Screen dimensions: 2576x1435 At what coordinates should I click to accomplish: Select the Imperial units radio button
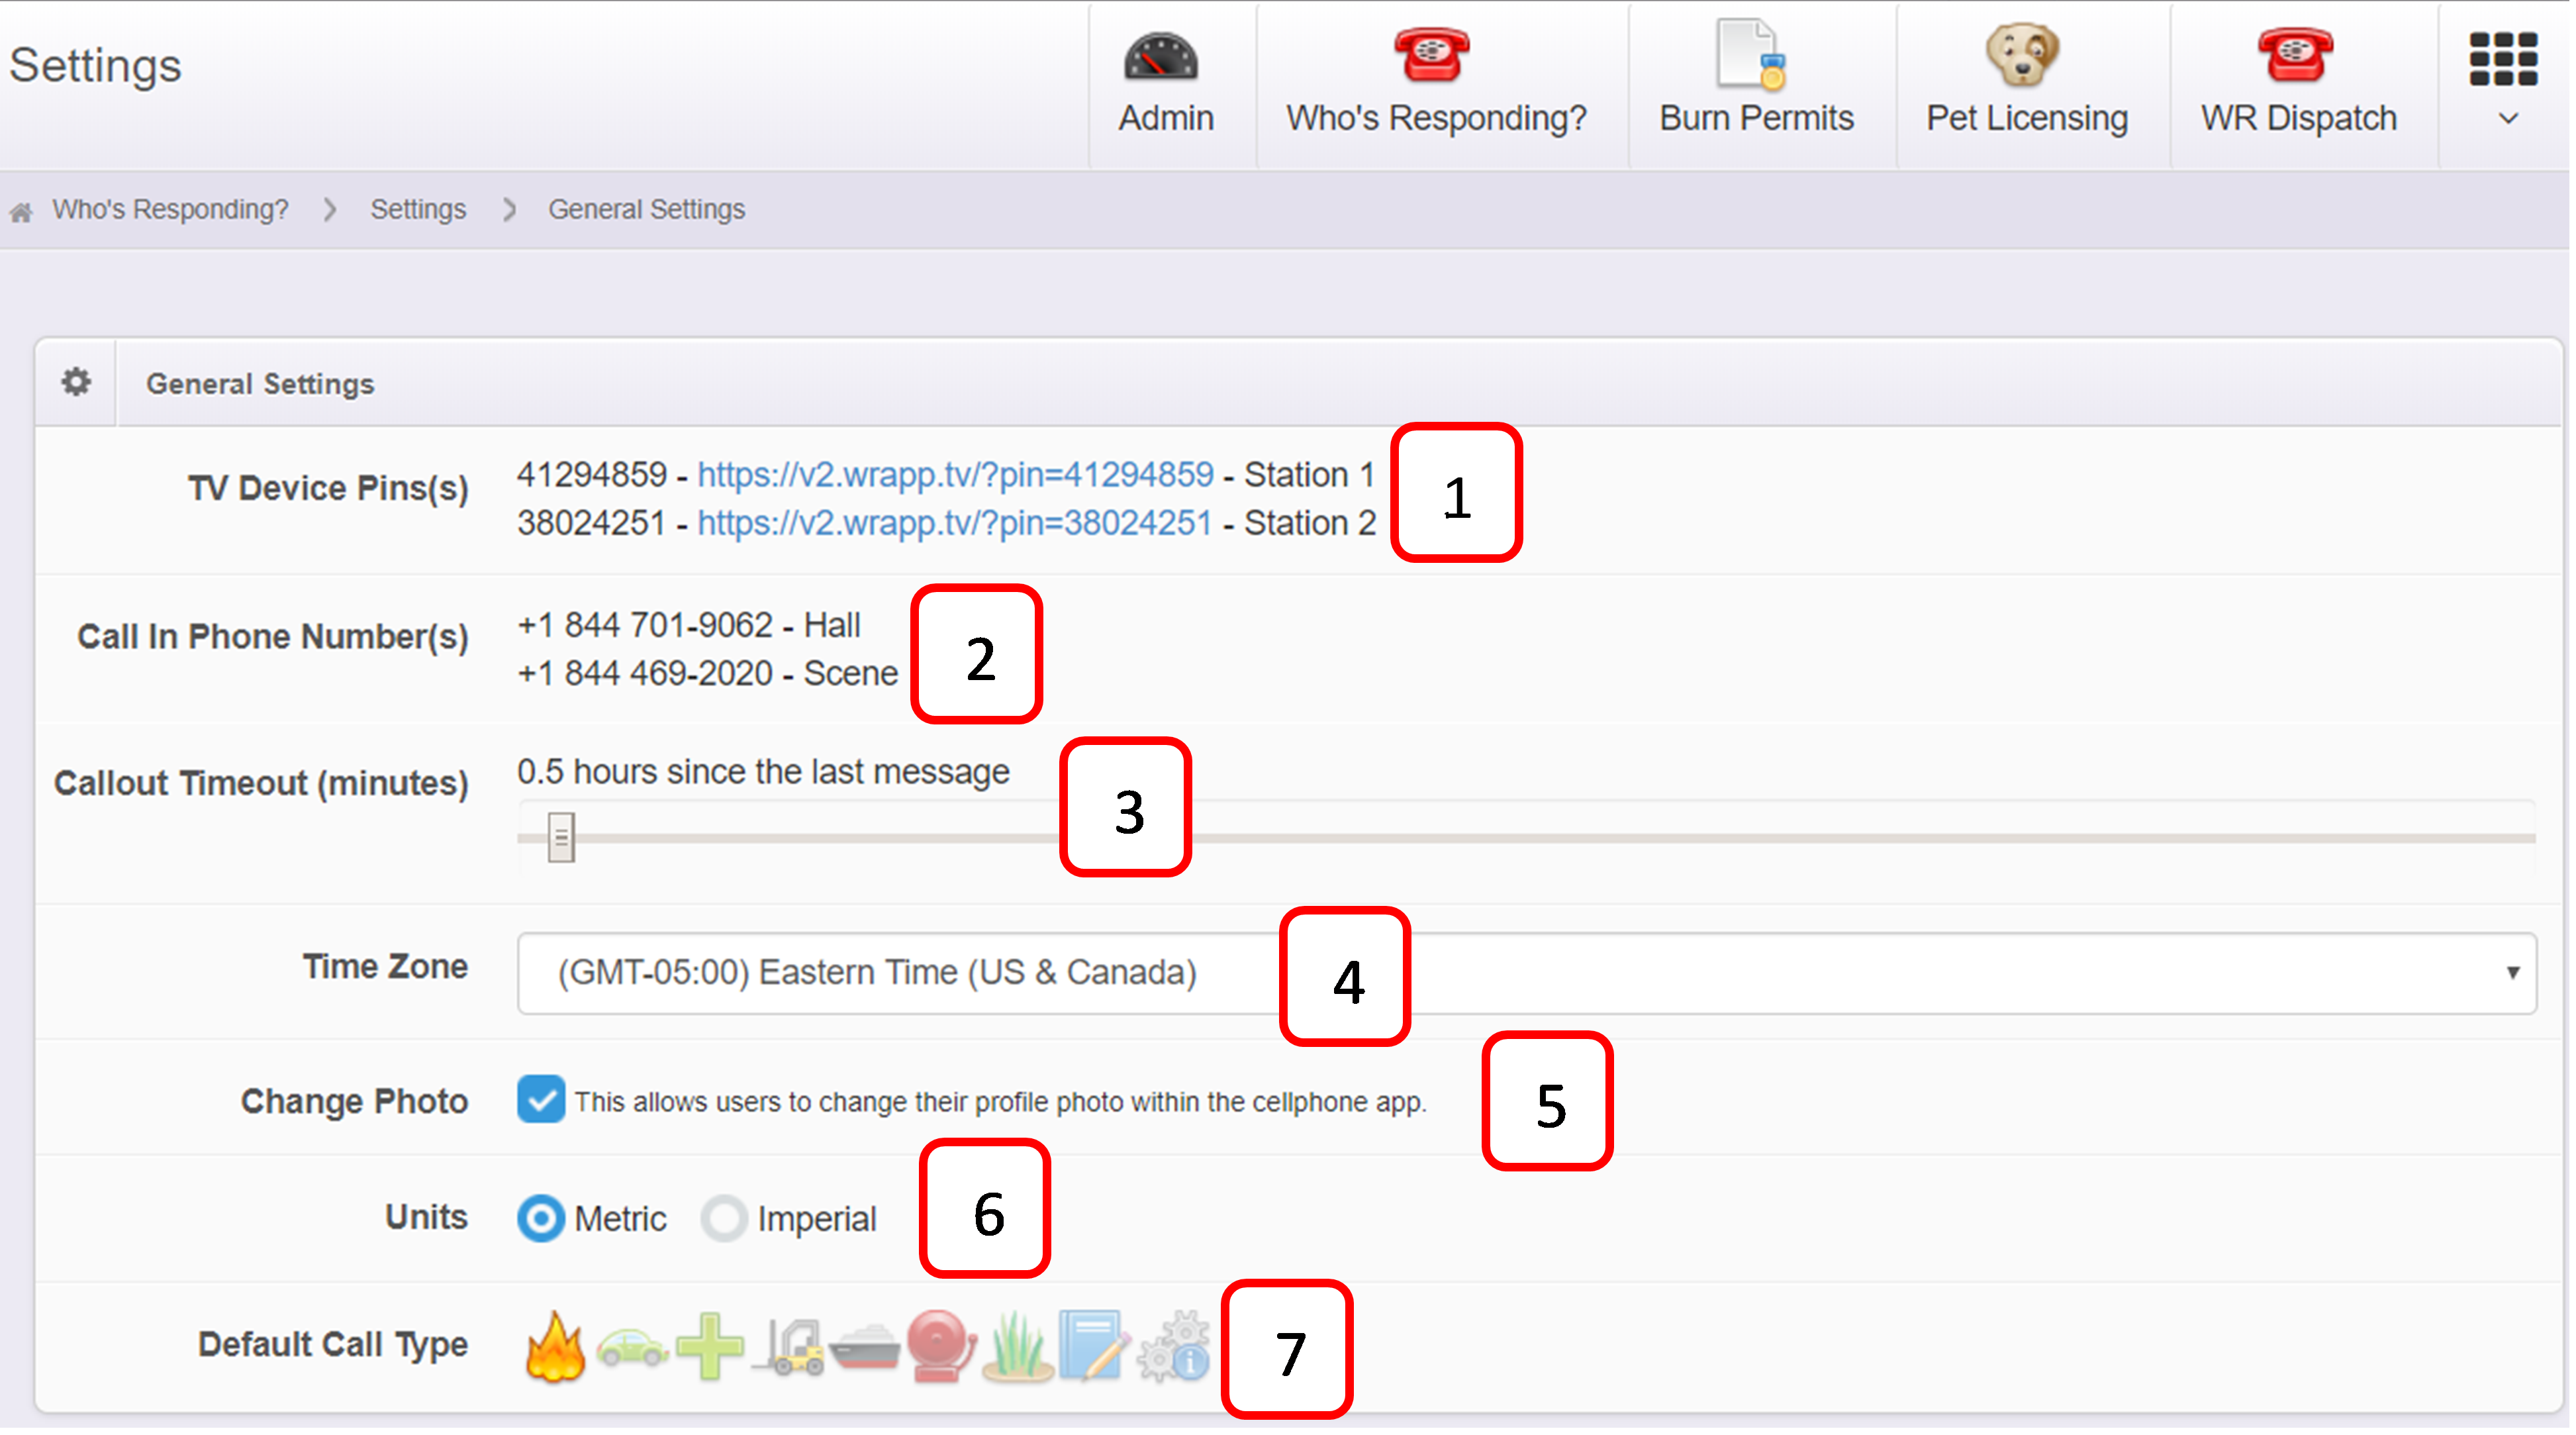click(x=724, y=1219)
